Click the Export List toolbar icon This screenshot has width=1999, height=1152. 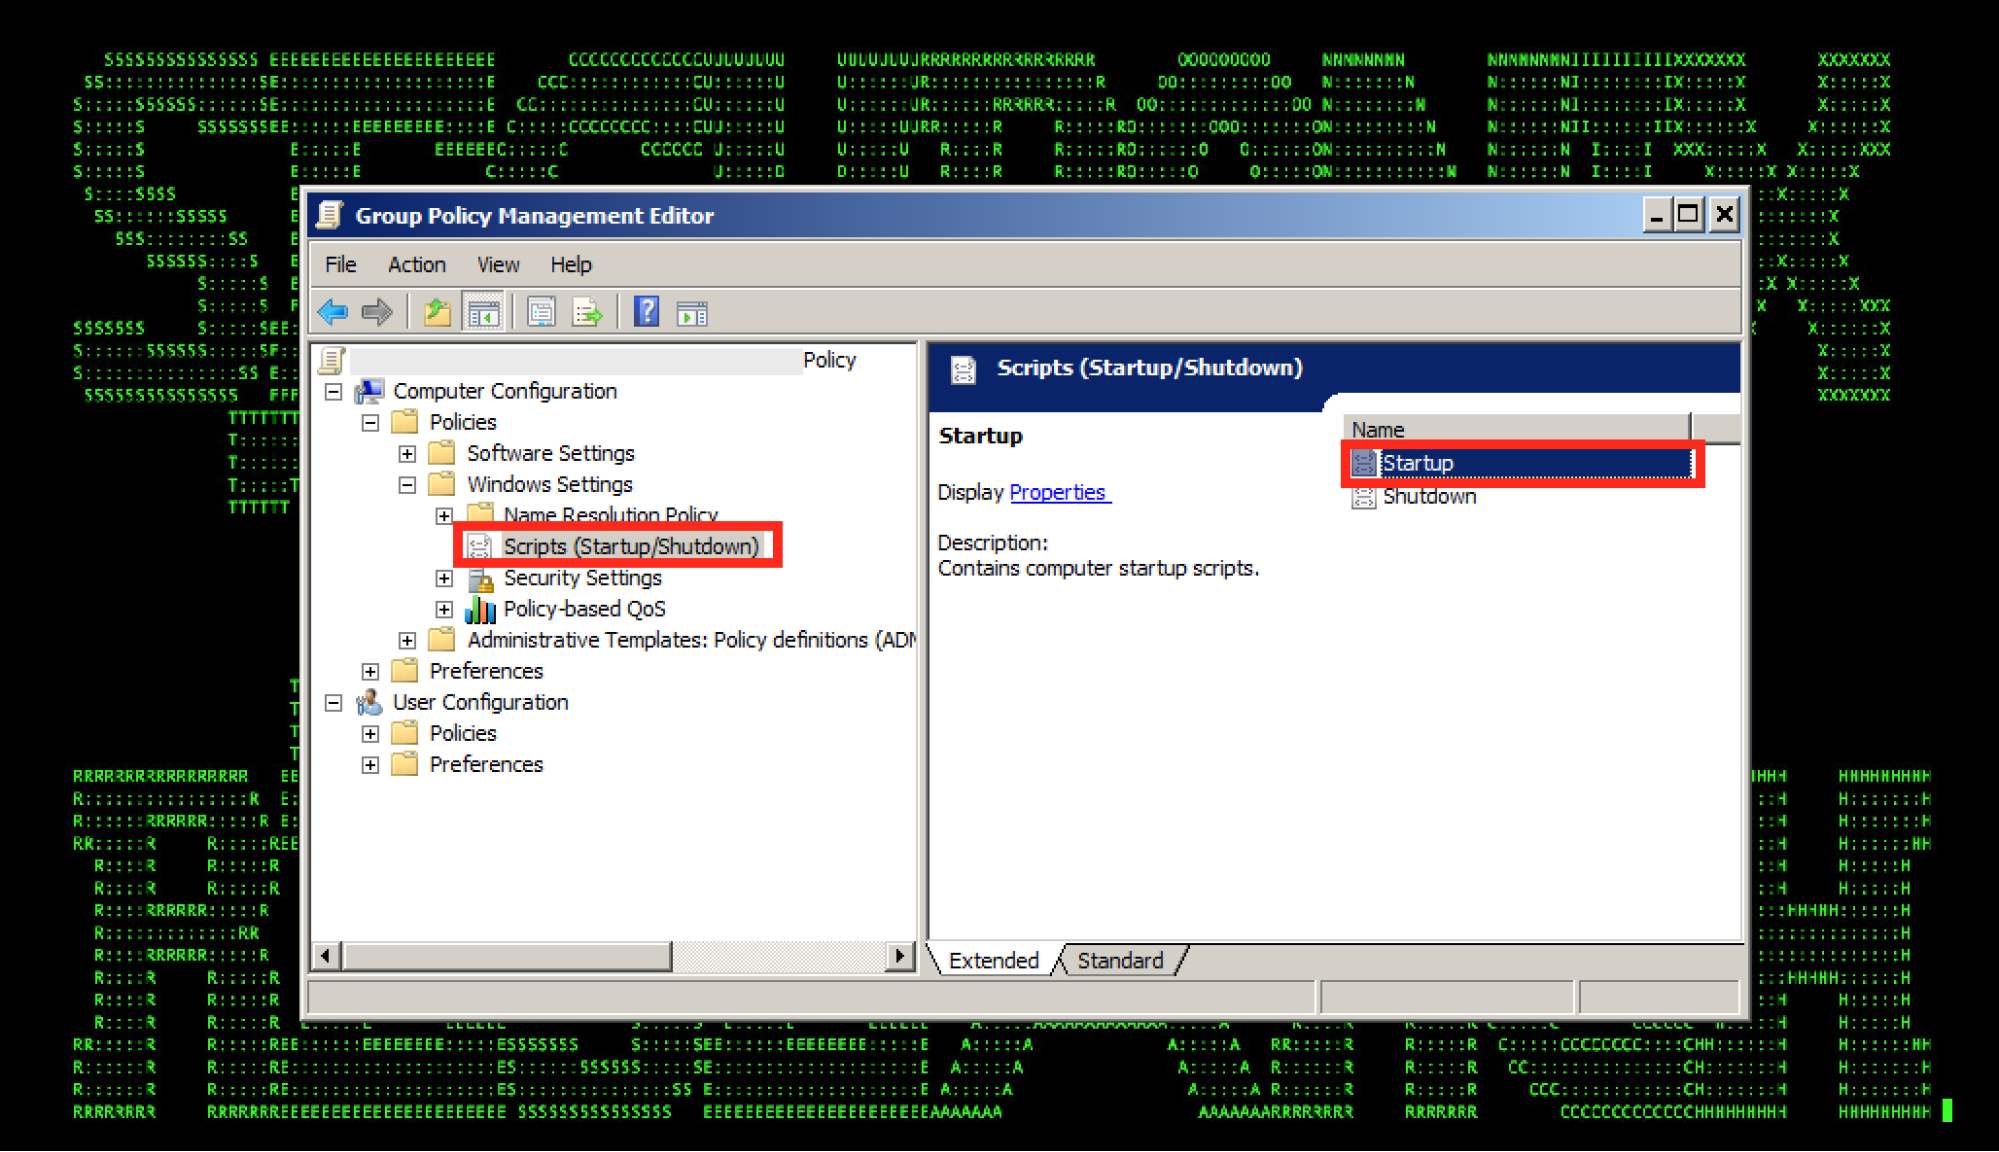point(587,313)
